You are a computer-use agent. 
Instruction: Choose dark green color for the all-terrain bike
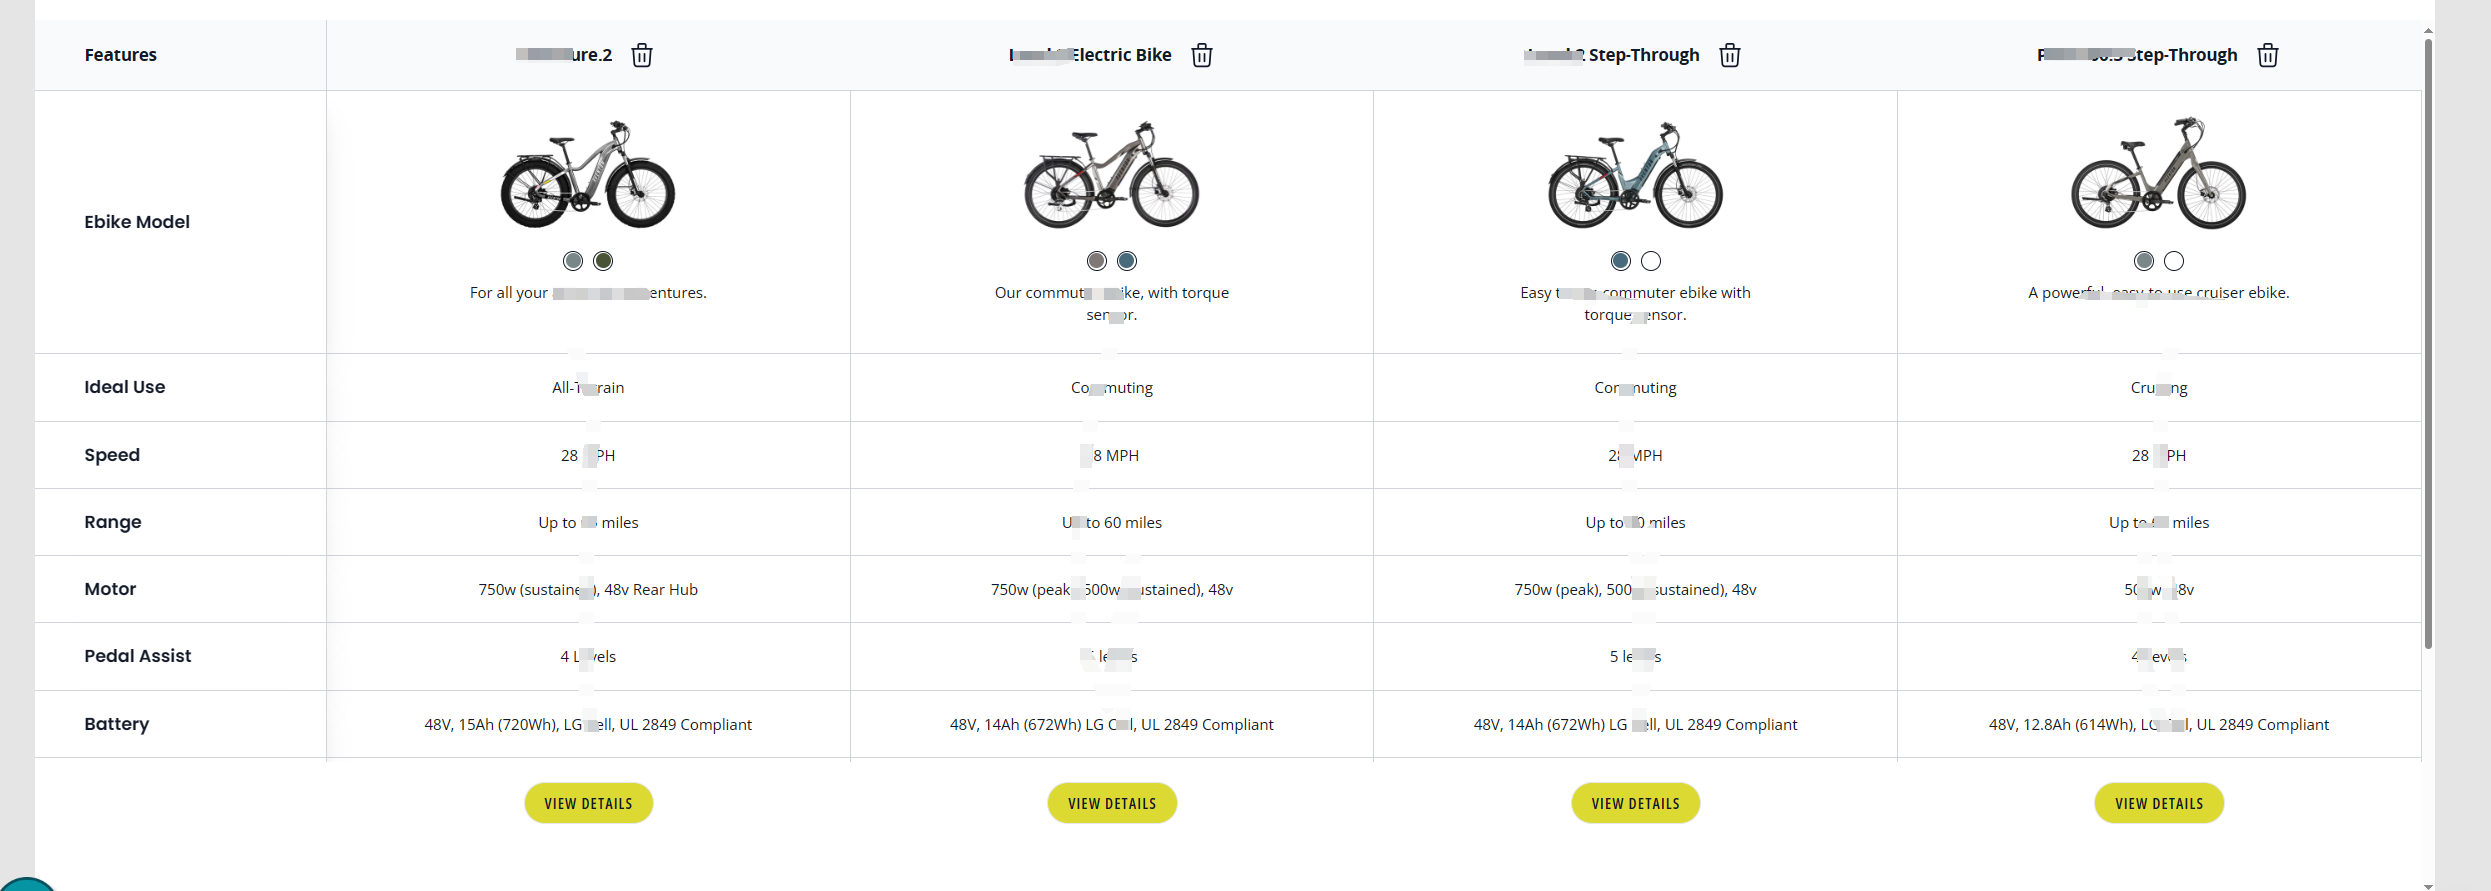coord(603,261)
